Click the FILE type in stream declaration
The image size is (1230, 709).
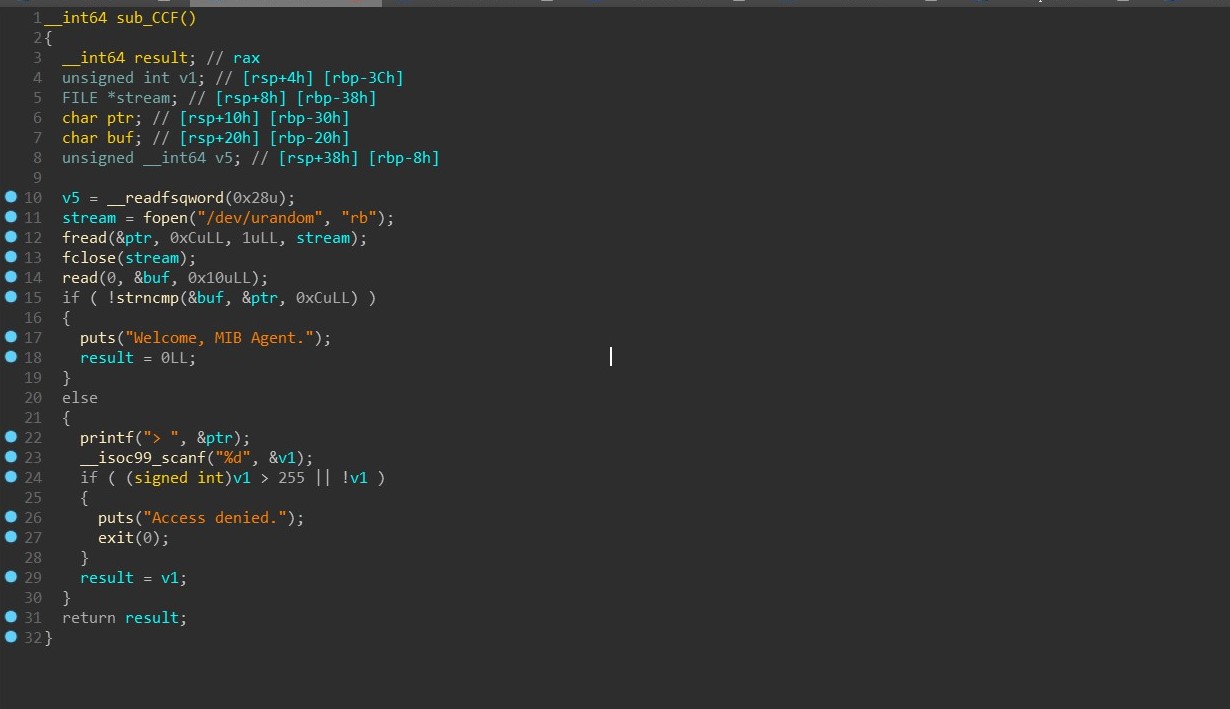(79, 98)
